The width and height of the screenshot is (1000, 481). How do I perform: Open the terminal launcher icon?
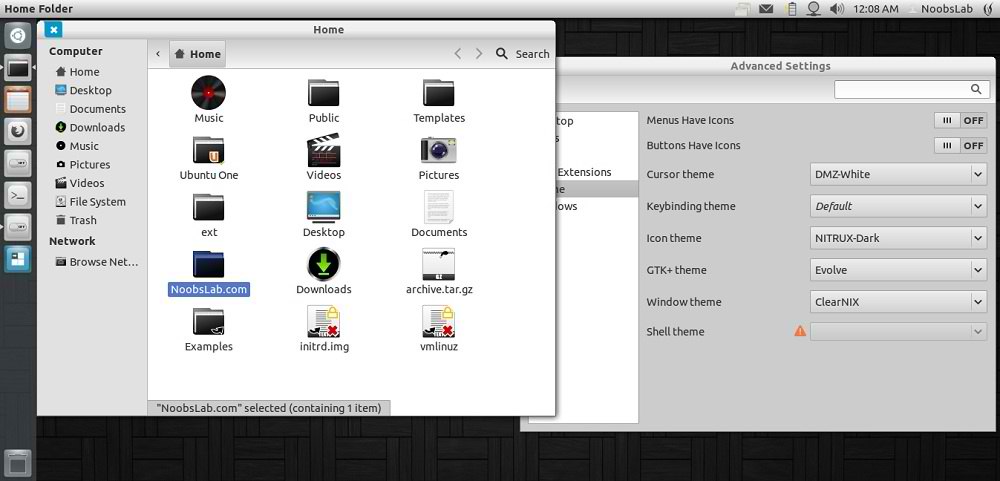point(17,195)
